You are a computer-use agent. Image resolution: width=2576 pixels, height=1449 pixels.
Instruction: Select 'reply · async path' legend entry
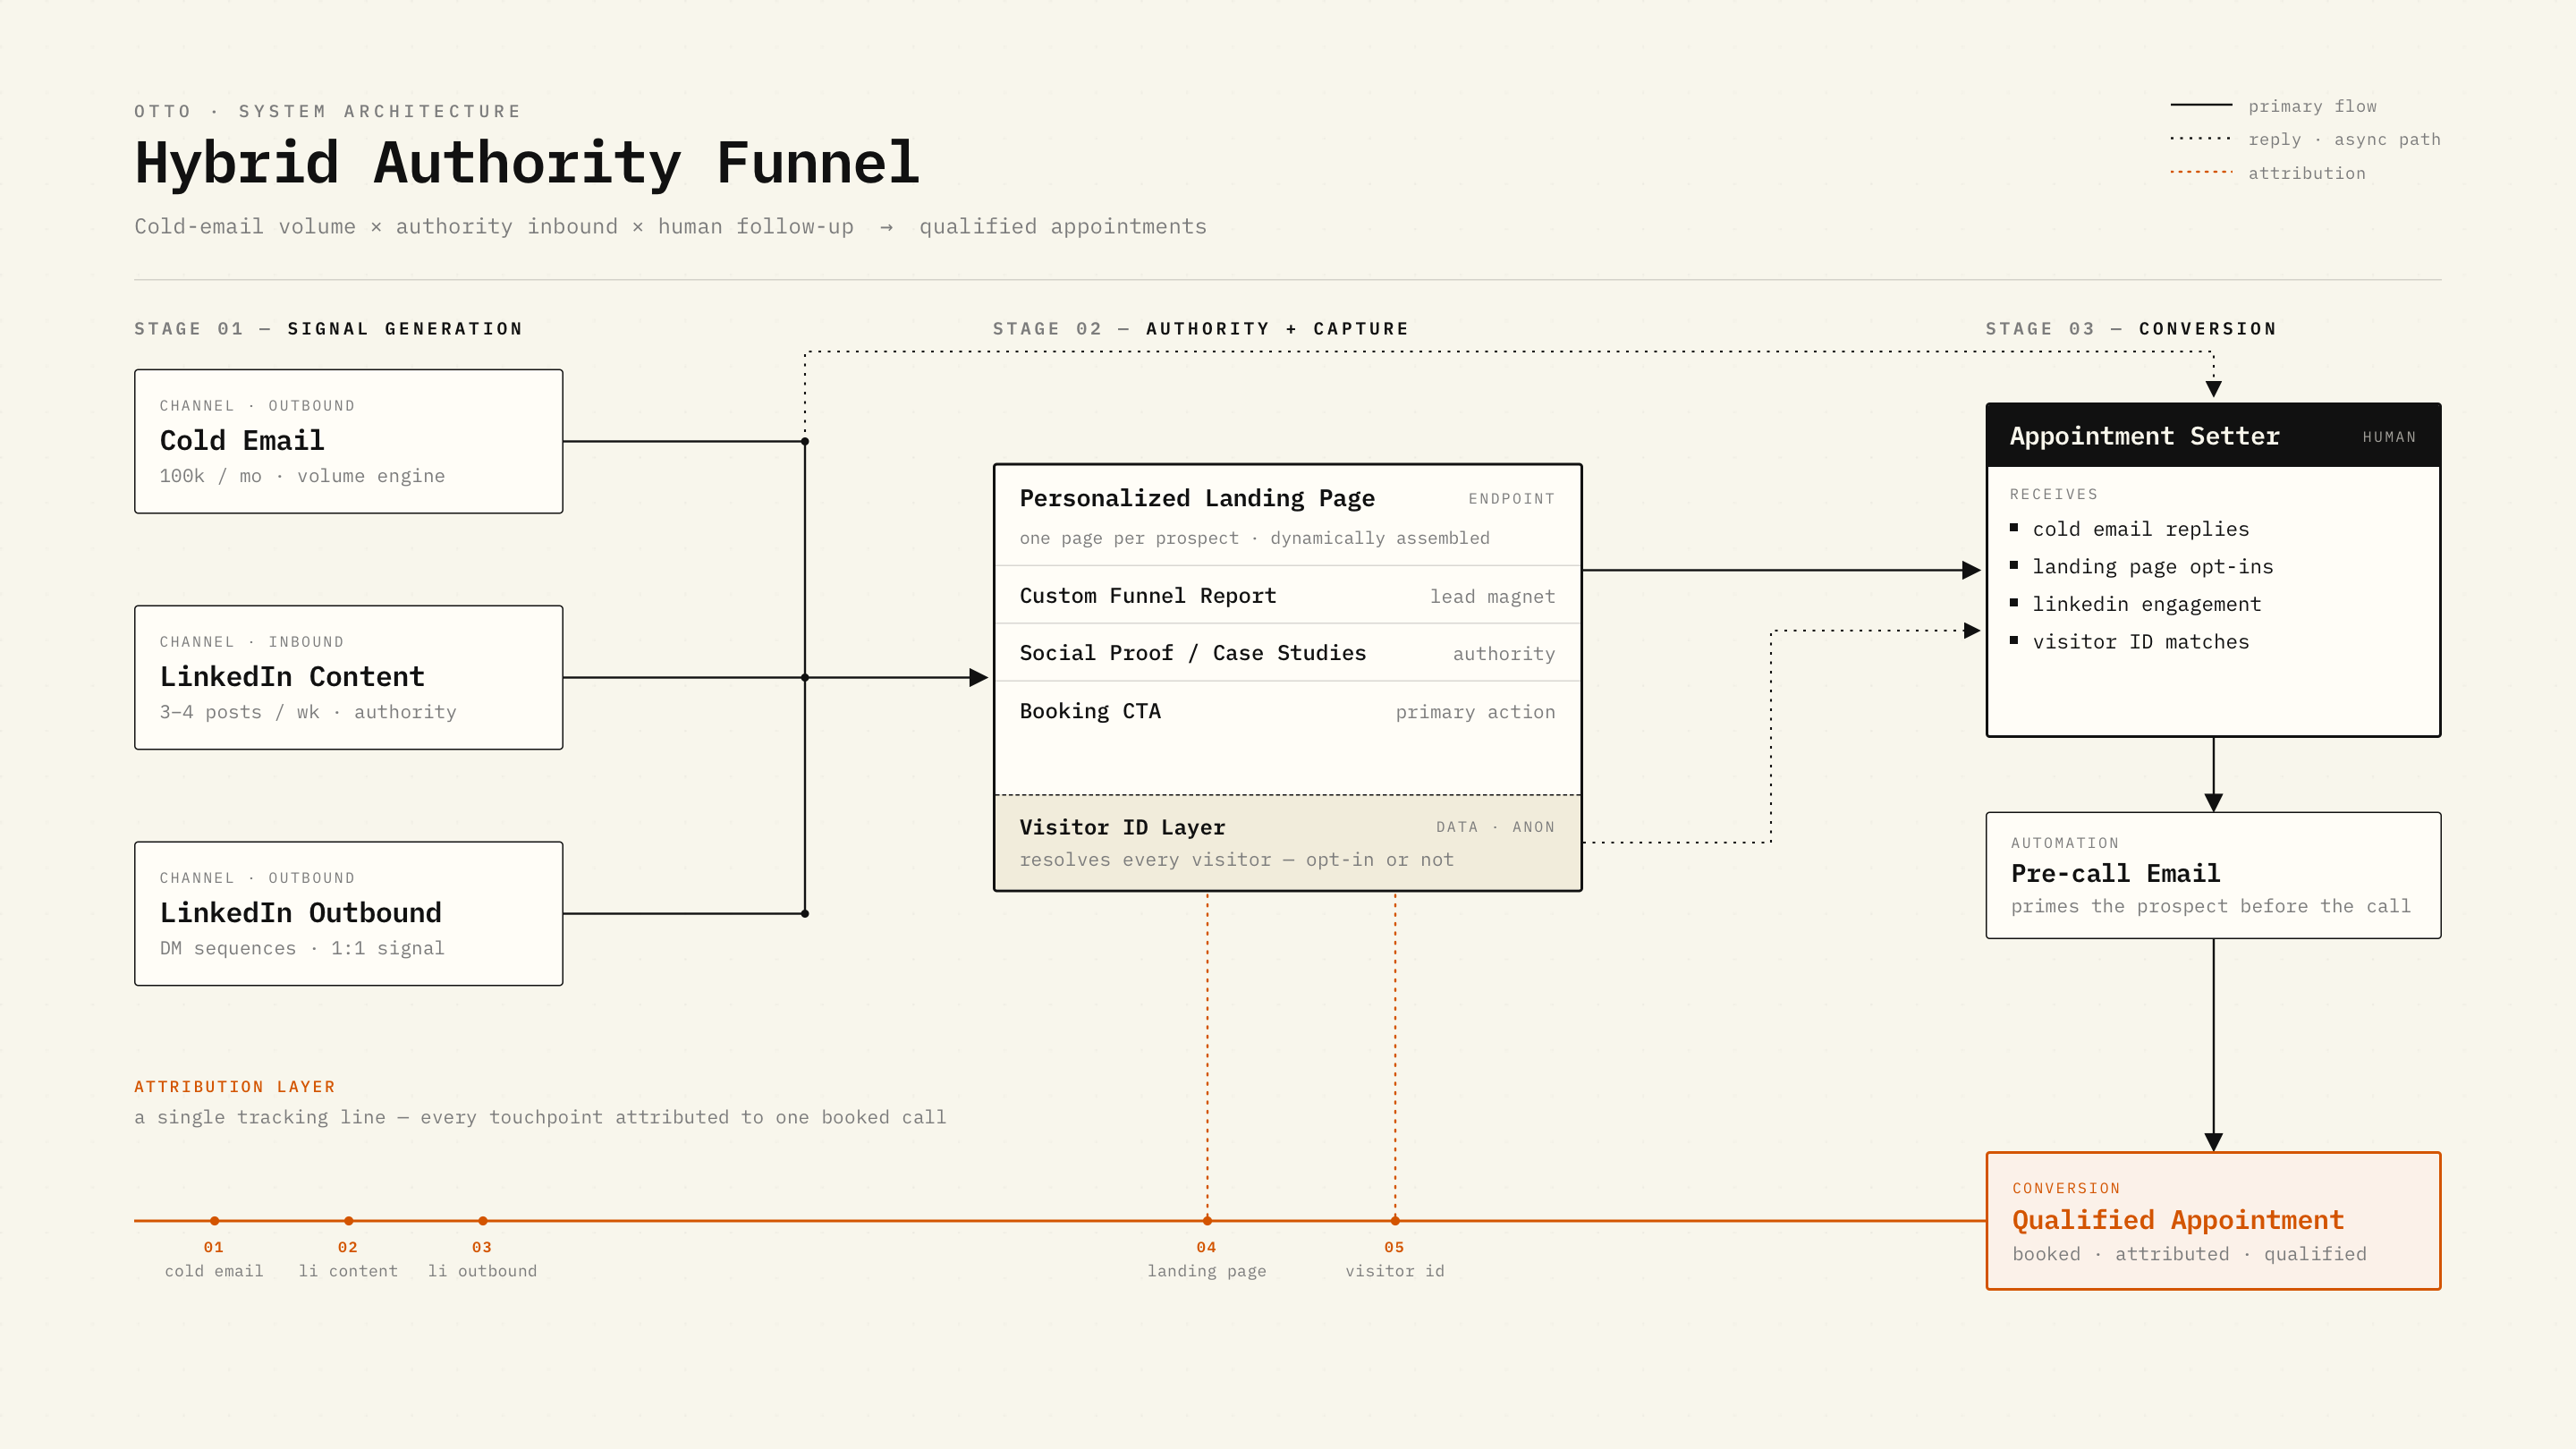point(2305,139)
